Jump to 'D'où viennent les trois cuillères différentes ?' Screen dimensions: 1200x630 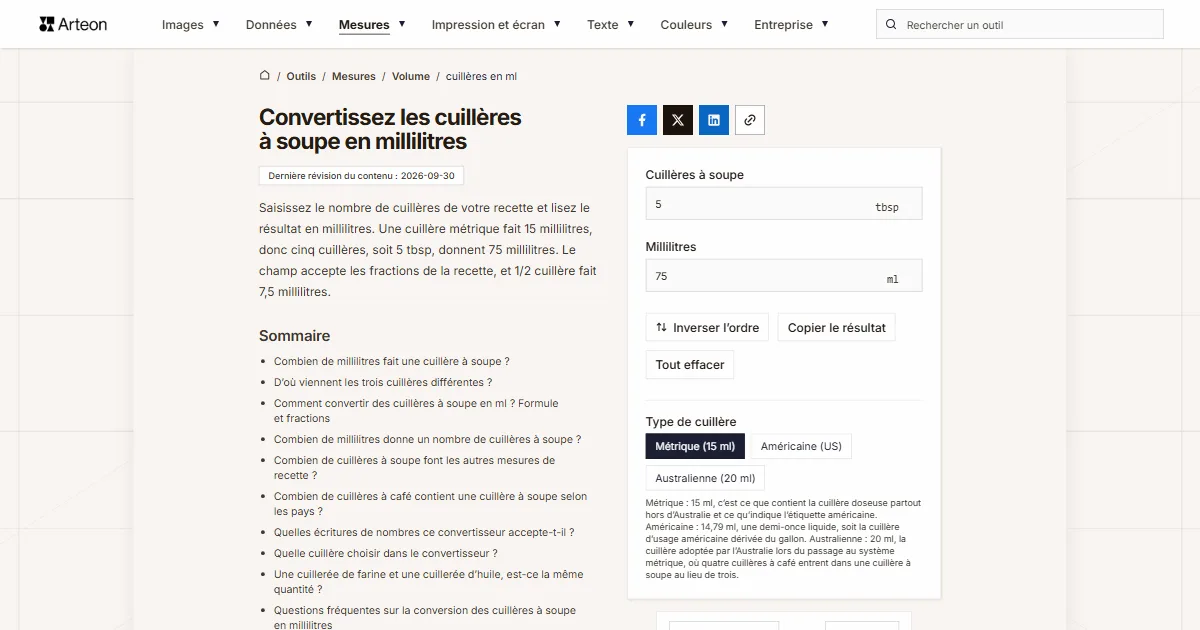coord(383,382)
